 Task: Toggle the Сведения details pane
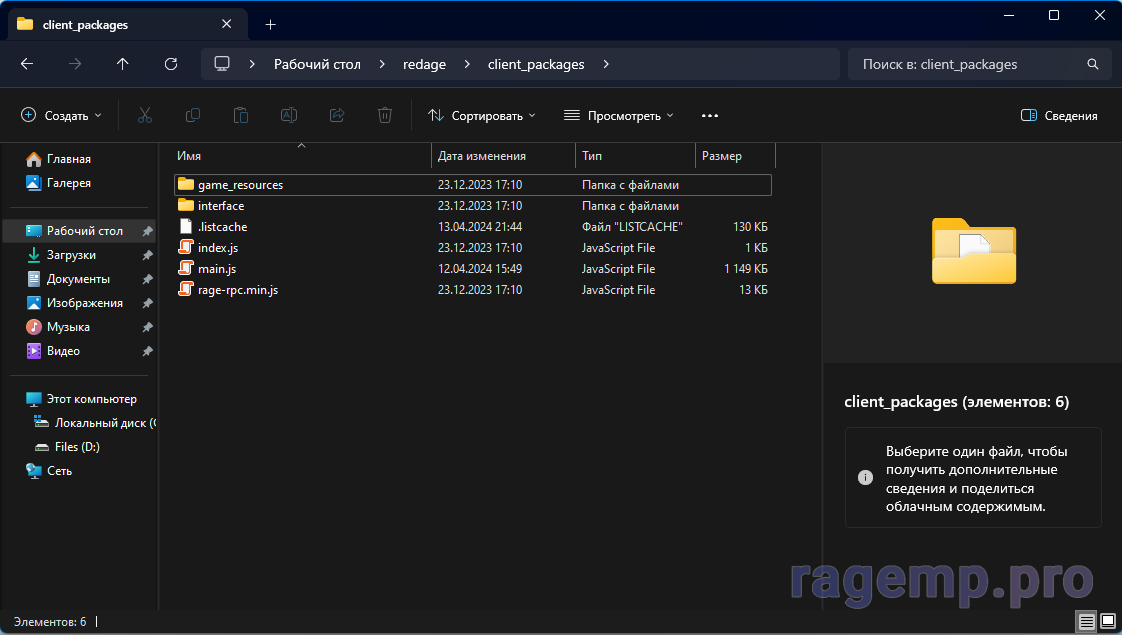(1059, 116)
